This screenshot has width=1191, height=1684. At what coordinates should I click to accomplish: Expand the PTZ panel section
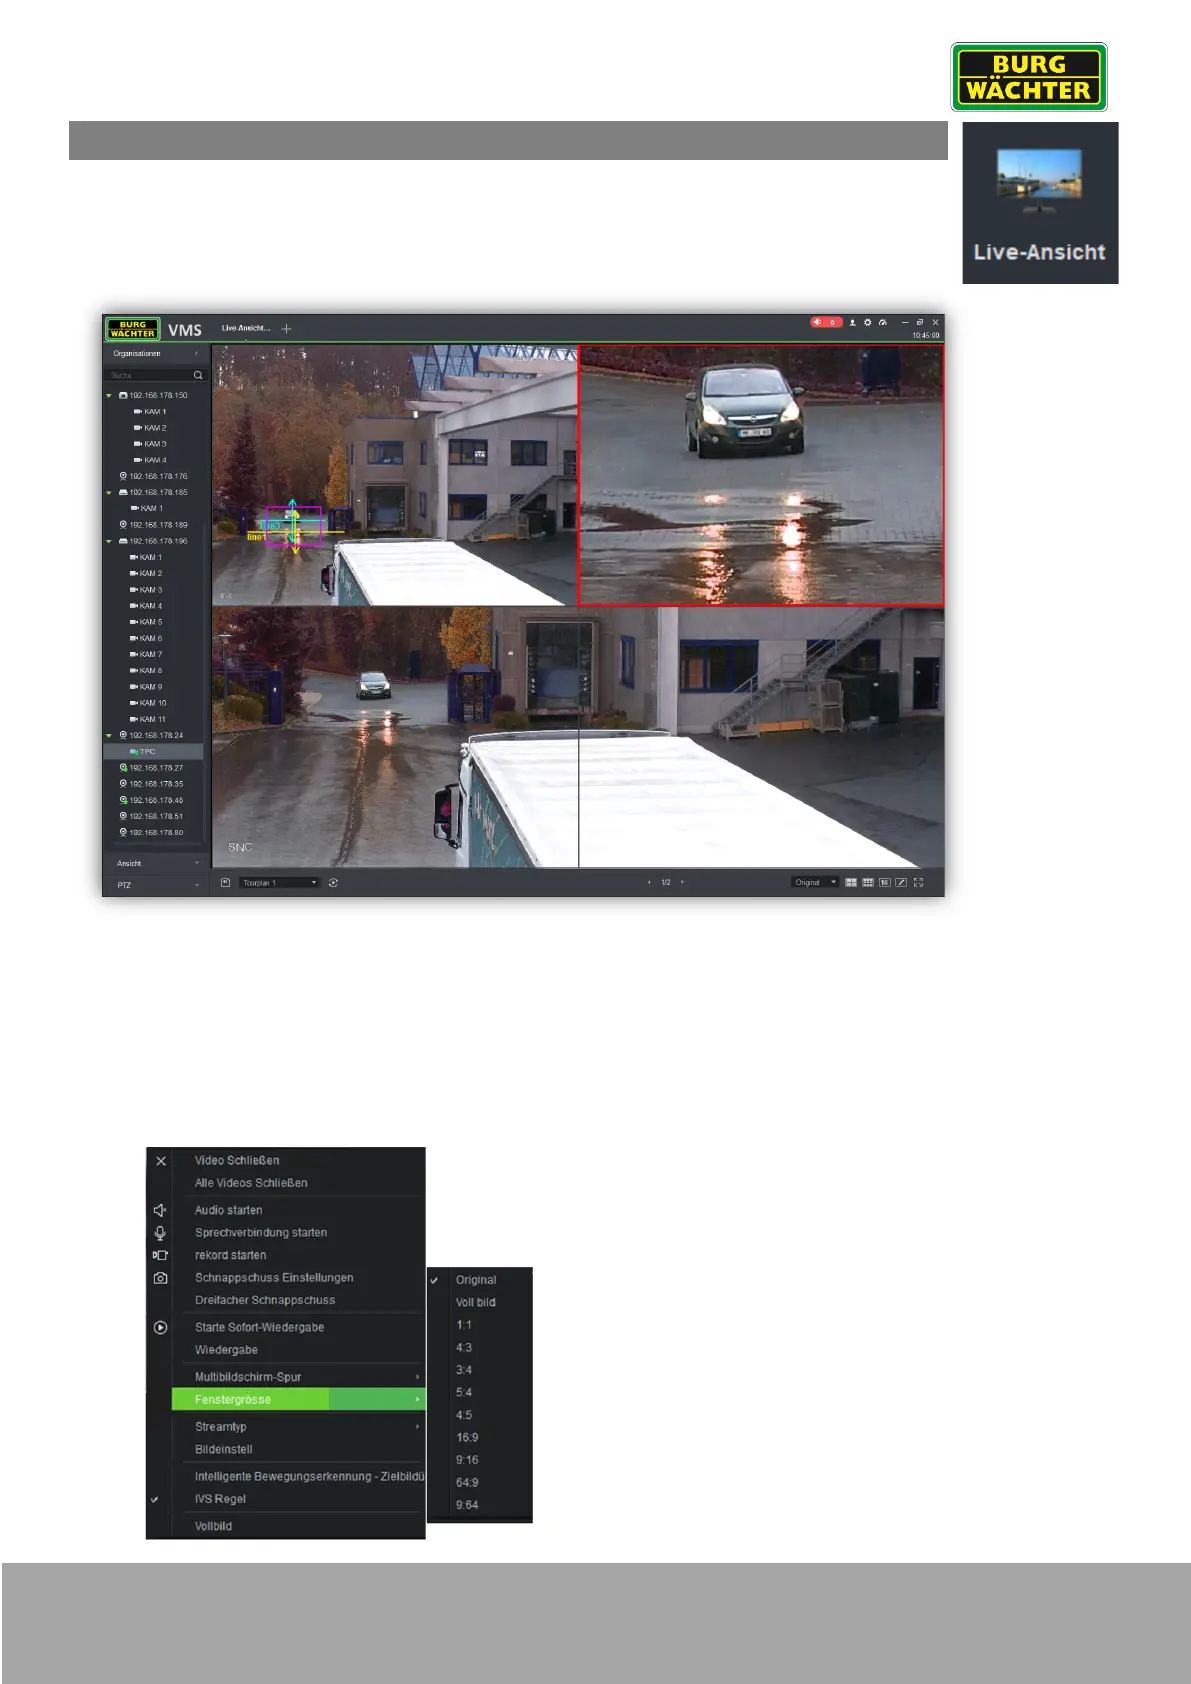click(156, 885)
